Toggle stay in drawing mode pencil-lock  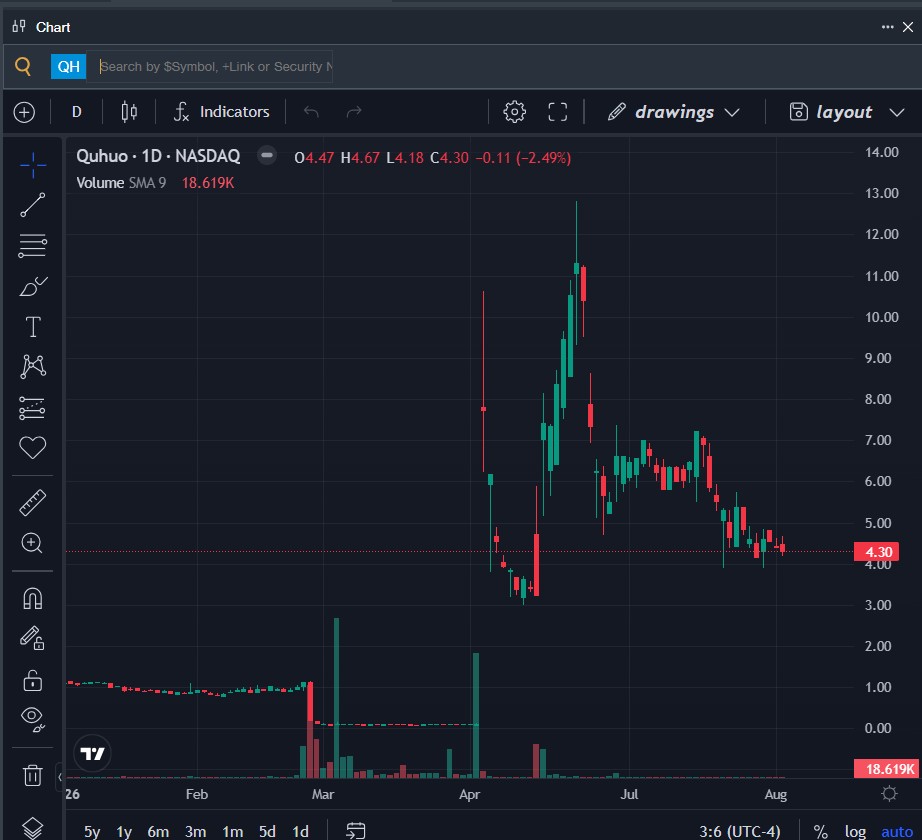[x=32, y=638]
